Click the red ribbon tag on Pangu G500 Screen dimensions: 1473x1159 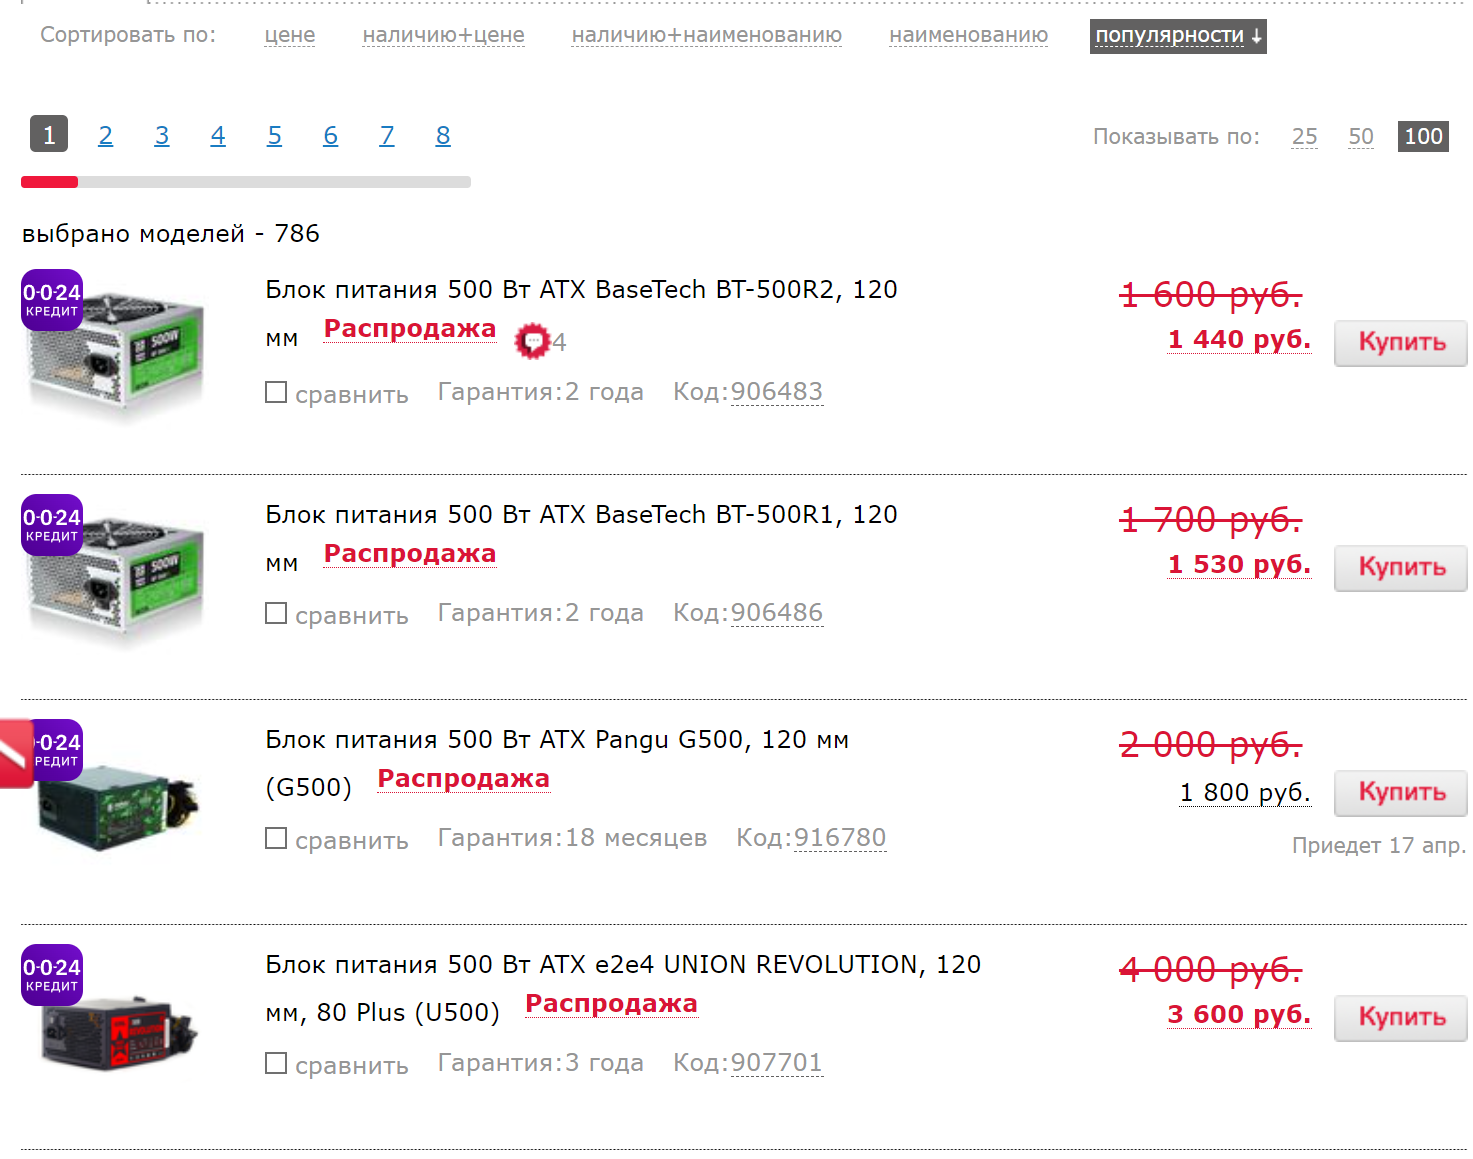pos(16,754)
